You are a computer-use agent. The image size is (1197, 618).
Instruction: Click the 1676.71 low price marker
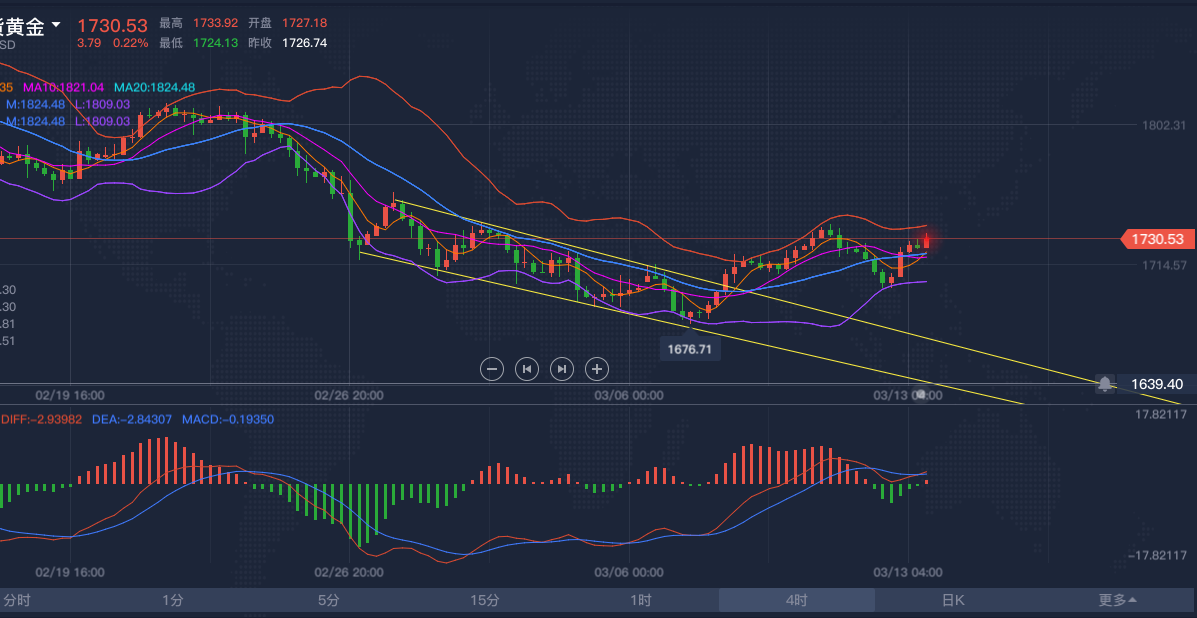point(691,349)
